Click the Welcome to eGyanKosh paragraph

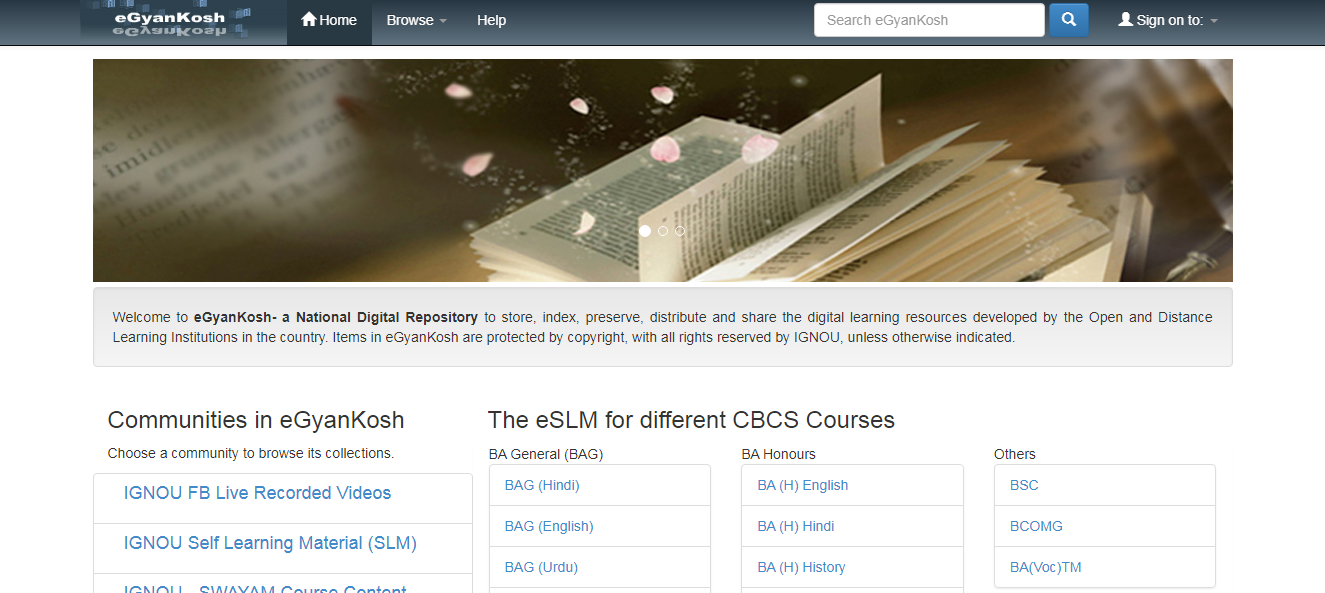[662, 327]
